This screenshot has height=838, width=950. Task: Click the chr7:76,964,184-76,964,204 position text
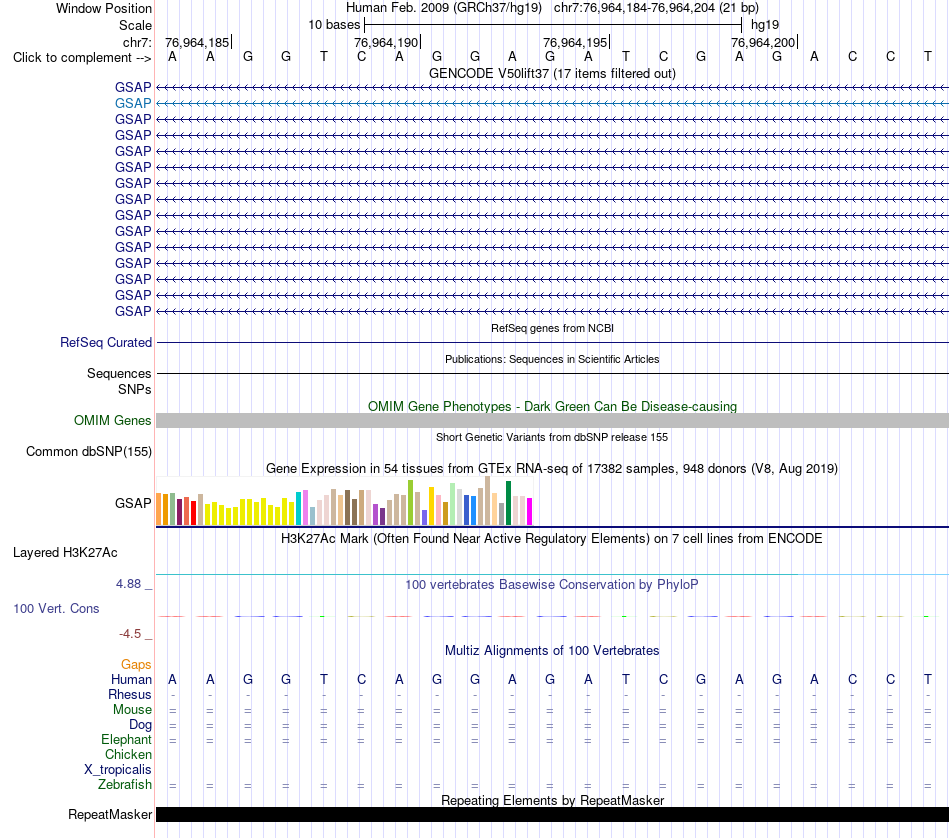656,8
